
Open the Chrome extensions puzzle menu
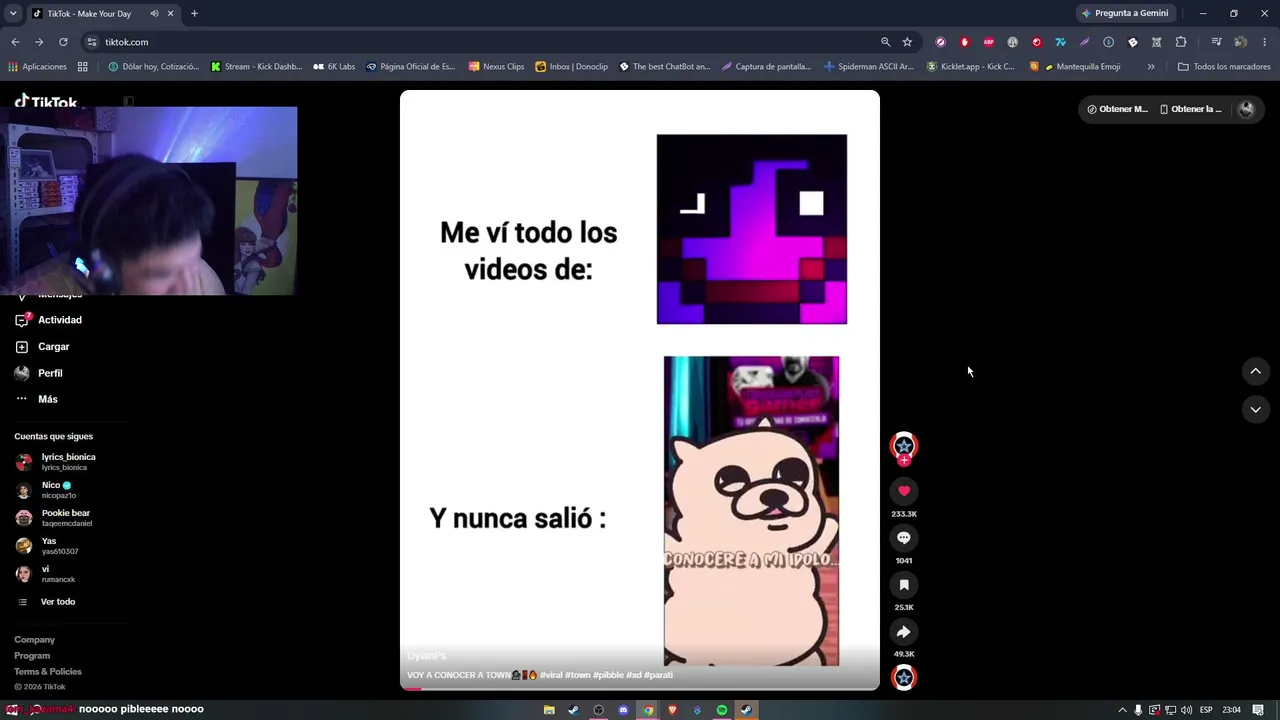(1181, 42)
